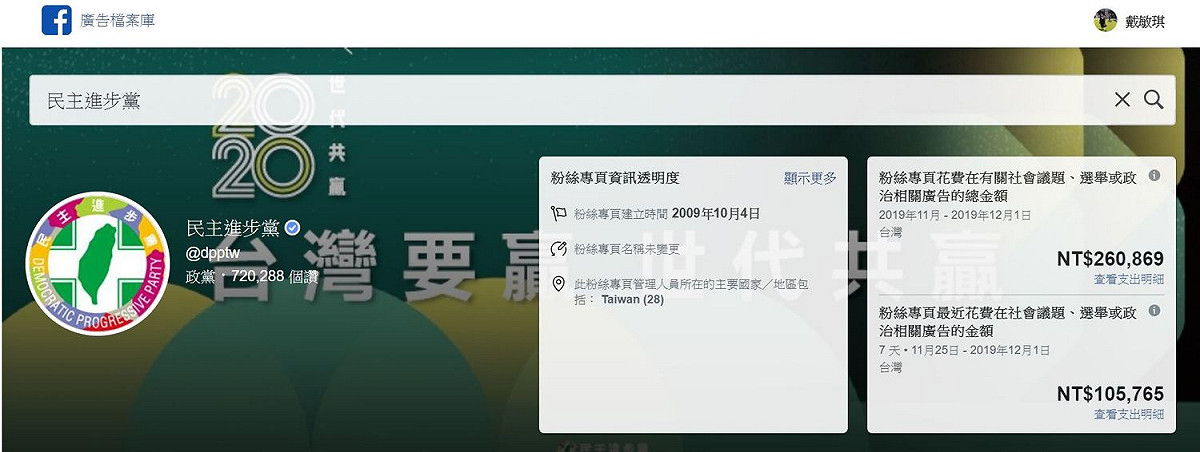Select the 粉絲專頁資訊透明度 heading
Screen dimensions: 1200x452
click(615, 178)
